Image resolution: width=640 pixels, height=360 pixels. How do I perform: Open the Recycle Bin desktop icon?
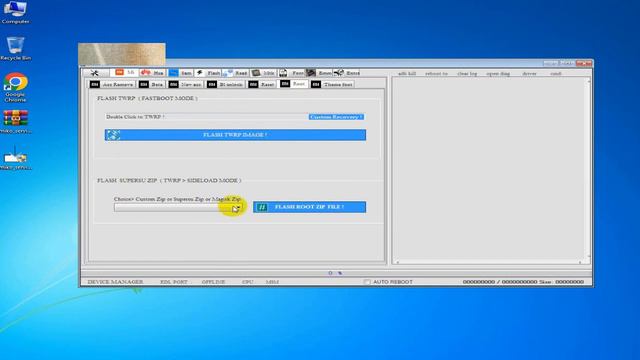[16, 49]
